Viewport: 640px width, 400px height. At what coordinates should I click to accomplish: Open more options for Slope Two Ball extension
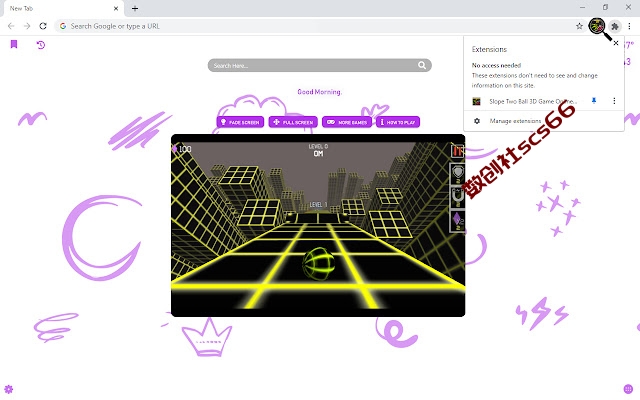pyautogui.click(x=614, y=101)
